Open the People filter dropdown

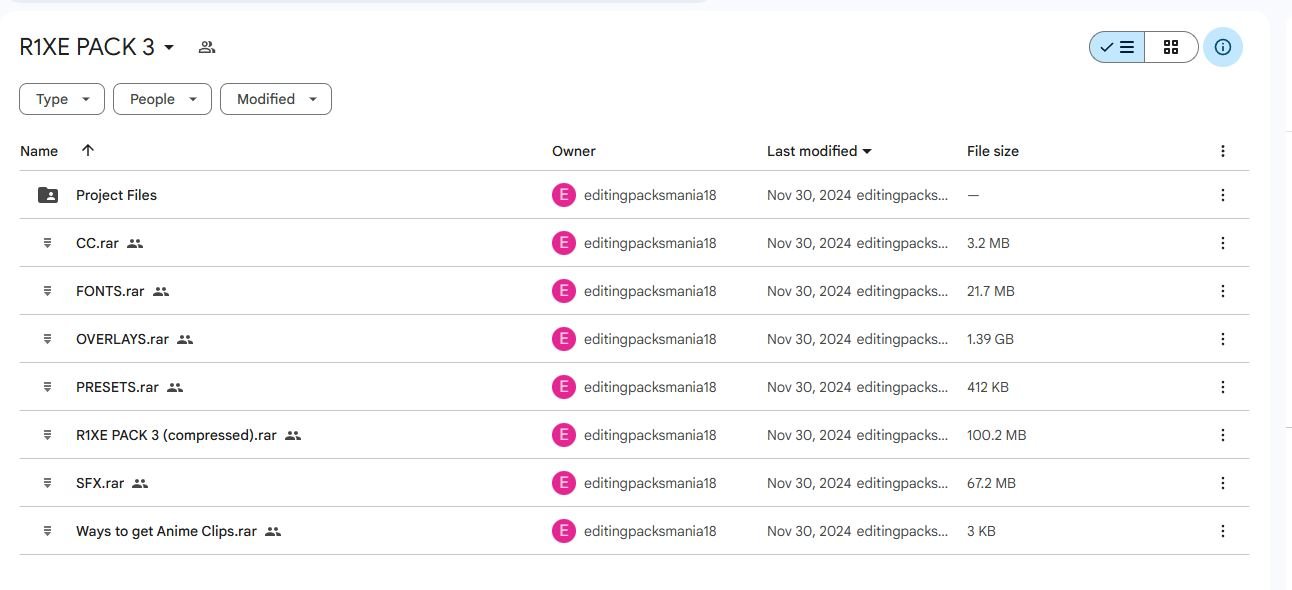pos(163,99)
